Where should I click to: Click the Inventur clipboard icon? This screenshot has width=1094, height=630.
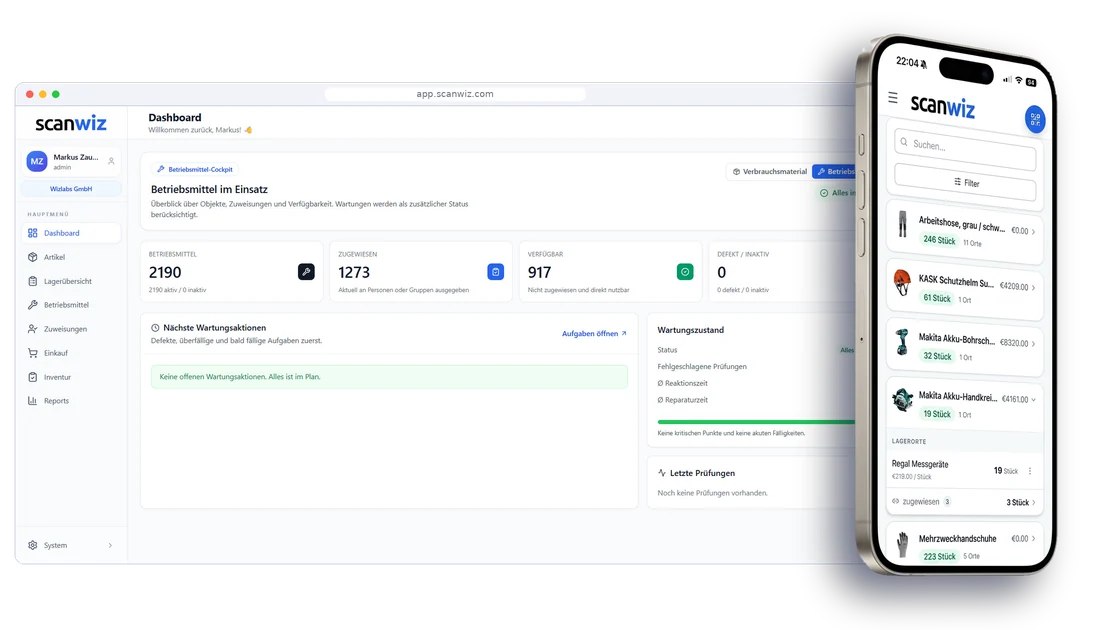click(x=33, y=377)
